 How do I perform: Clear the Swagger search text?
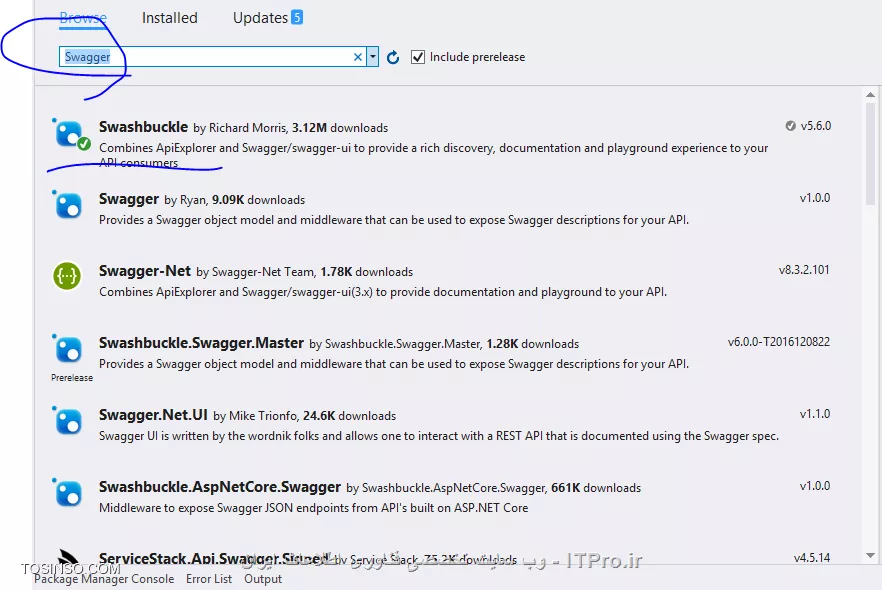pos(358,57)
